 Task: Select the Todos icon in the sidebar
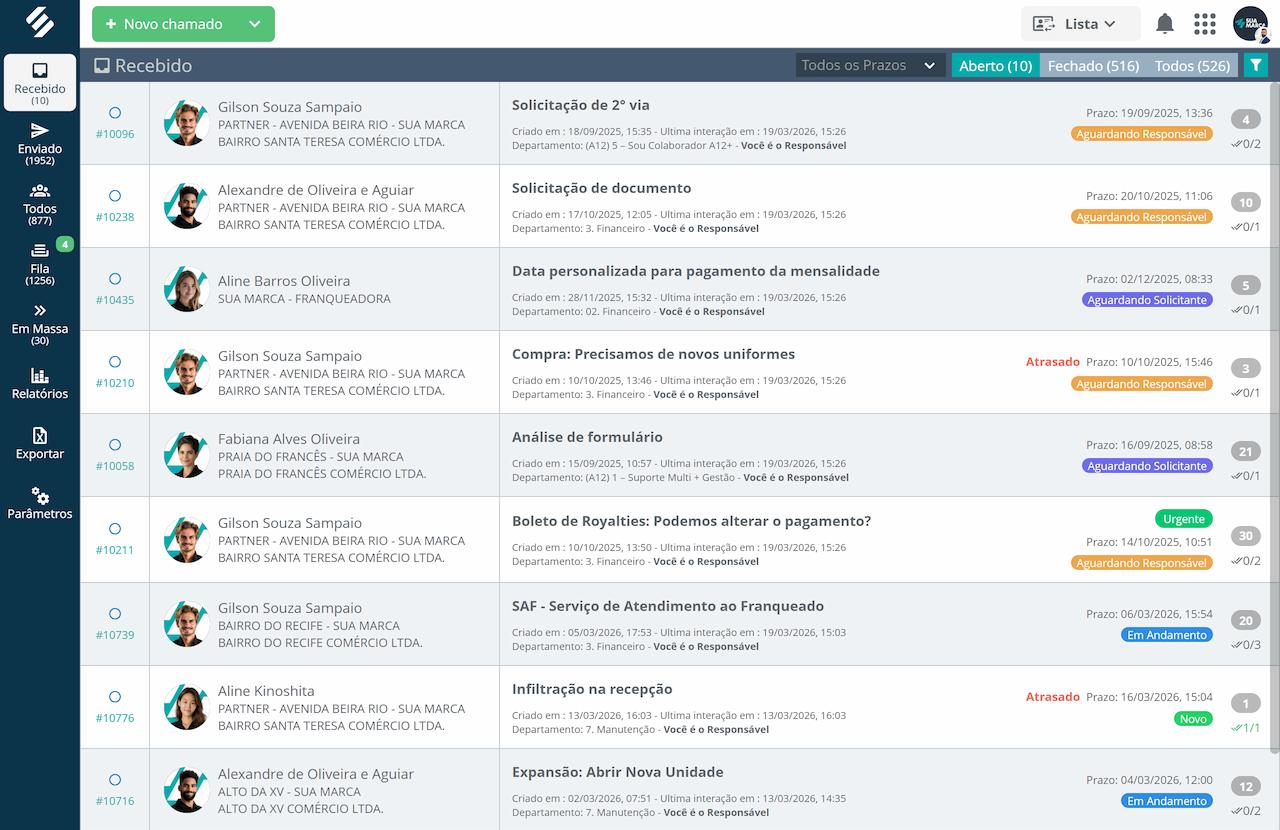tap(38, 196)
